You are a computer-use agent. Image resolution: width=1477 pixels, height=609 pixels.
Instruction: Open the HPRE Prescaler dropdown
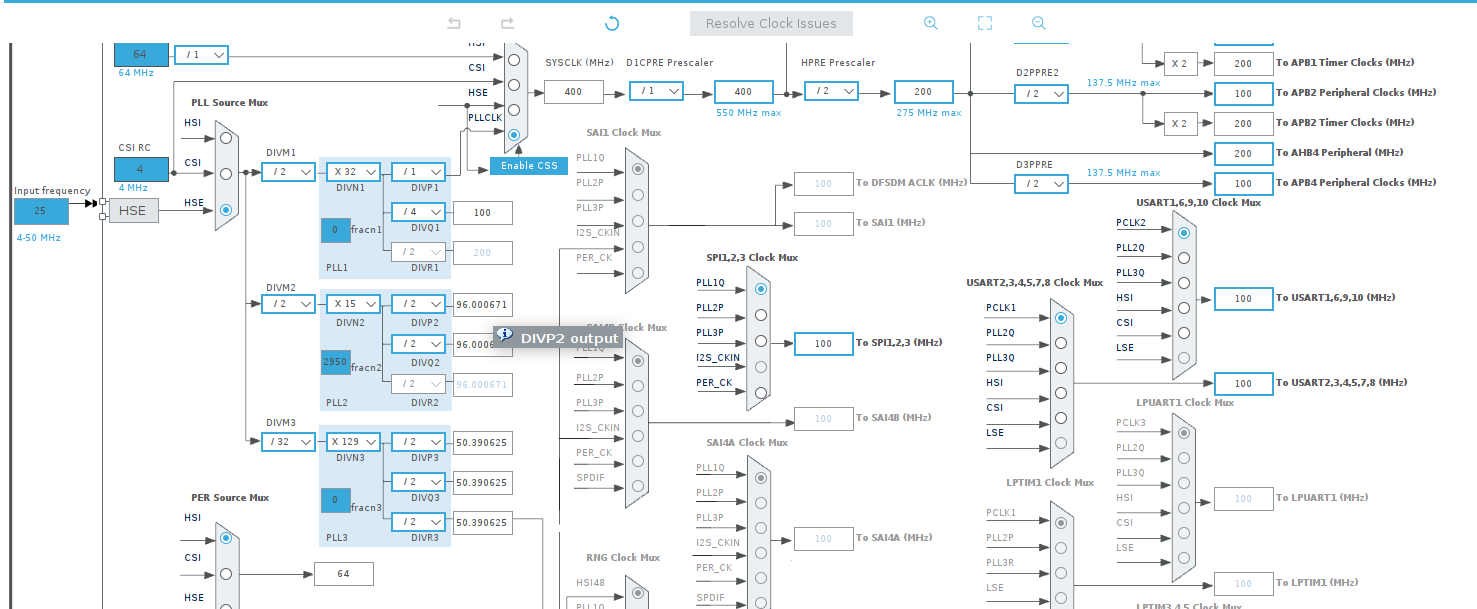pyautogui.click(x=830, y=91)
